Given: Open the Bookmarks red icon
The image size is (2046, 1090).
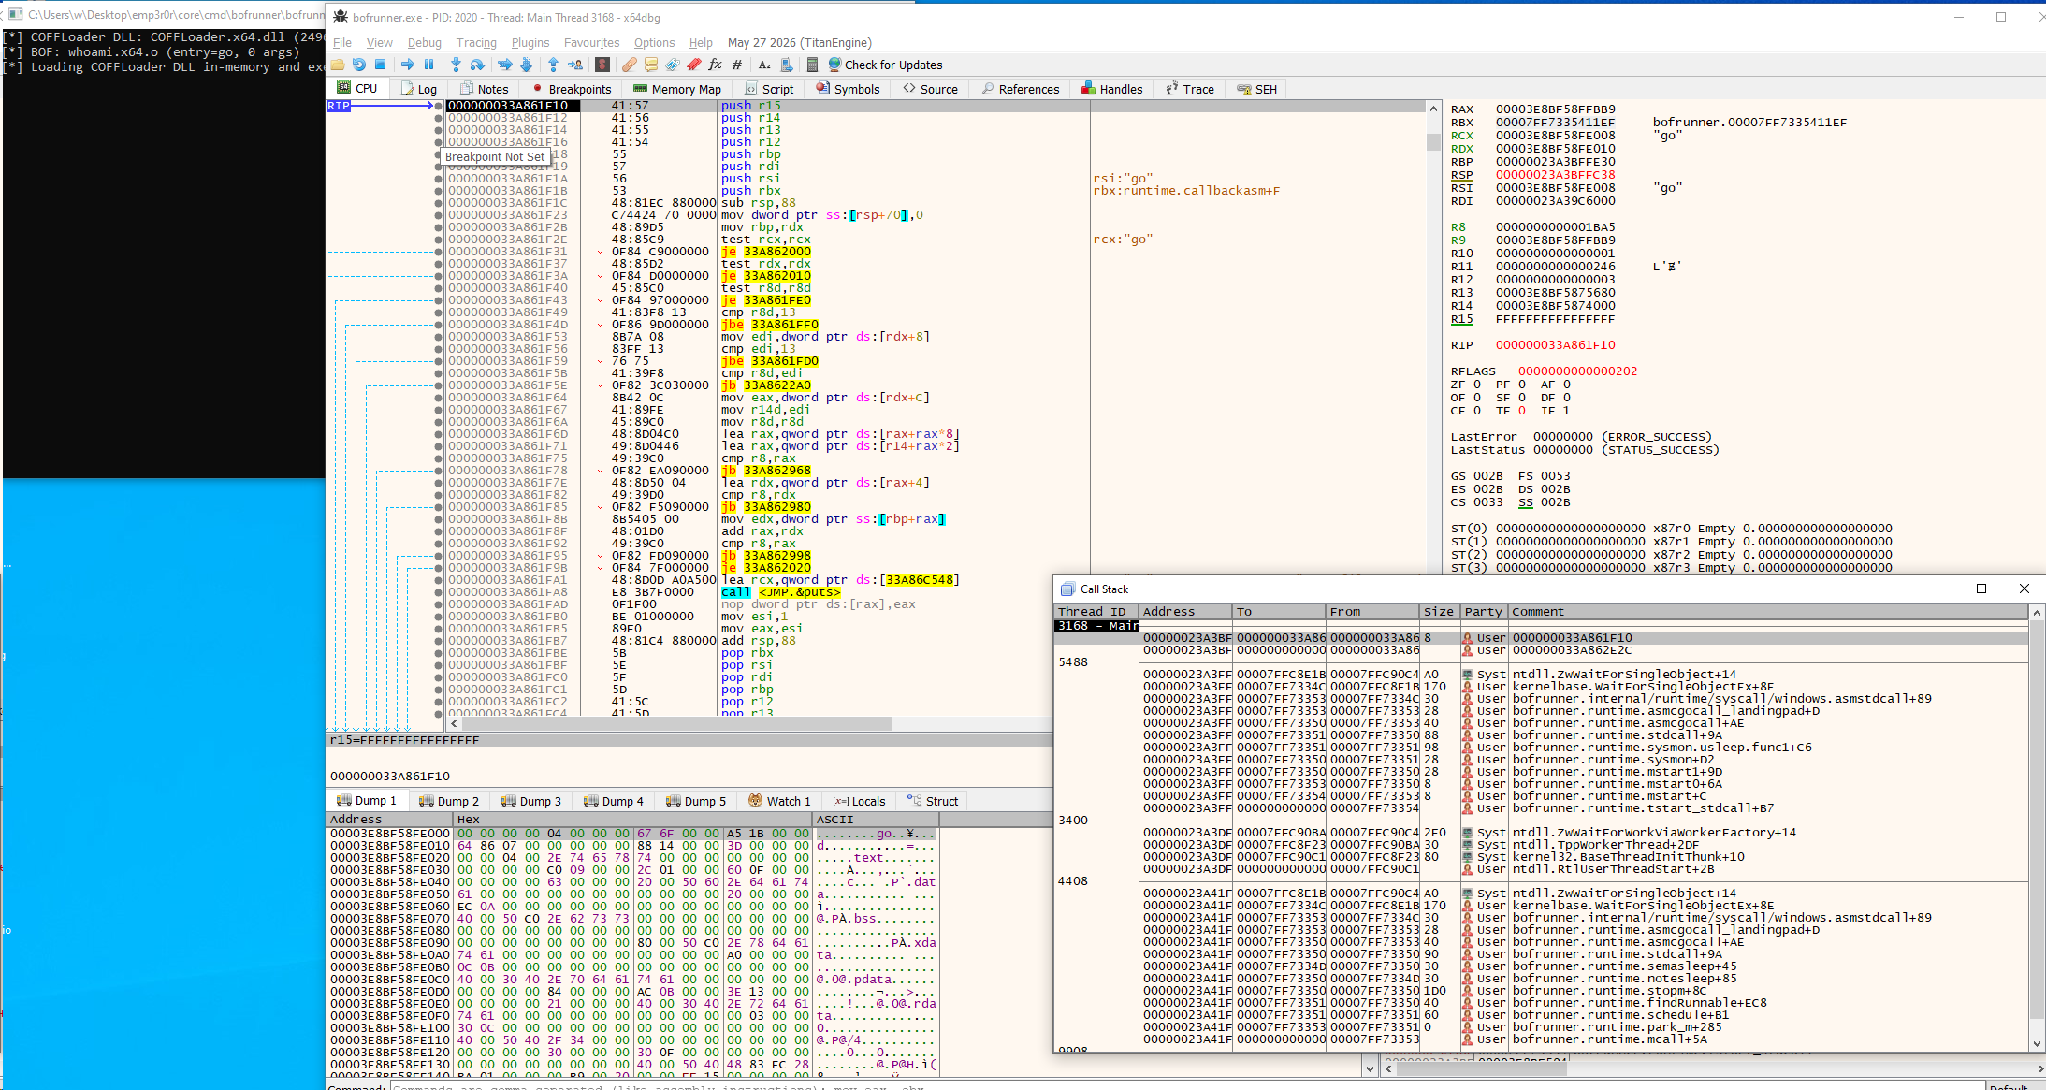Looking at the screenshot, I should click(x=694, y=64).
